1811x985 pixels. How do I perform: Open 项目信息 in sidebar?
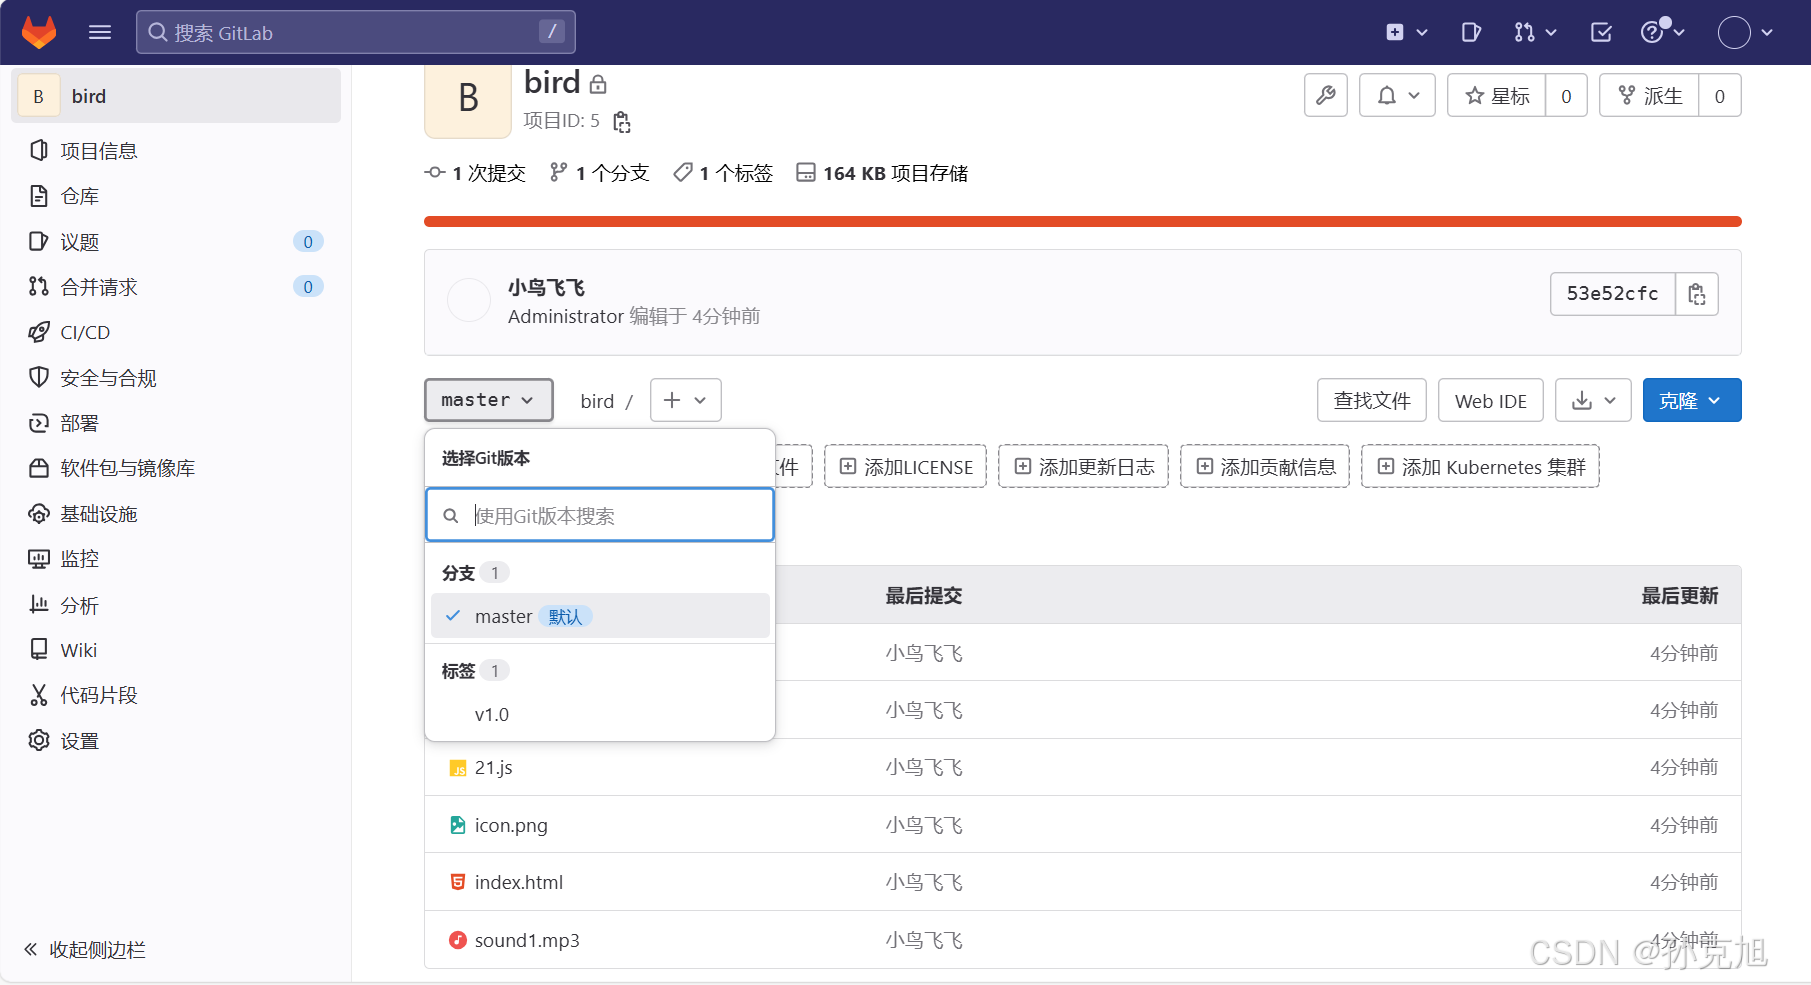pyautogui.click(x=98, y=151)
